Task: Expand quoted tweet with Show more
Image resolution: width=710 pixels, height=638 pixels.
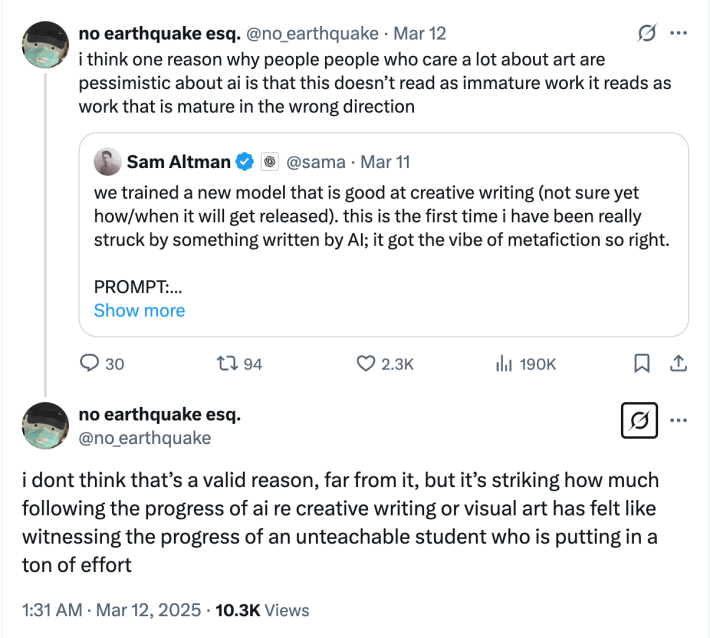Action: (139, 310)
